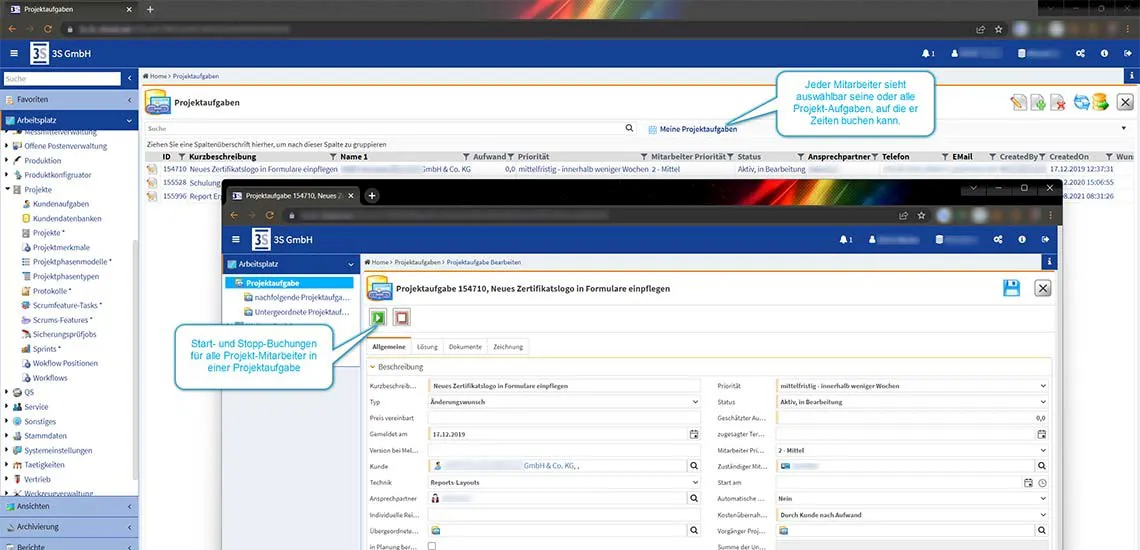
Task: Select Kundenaufgaben in the sidebar tree
Action: point(60,204)
